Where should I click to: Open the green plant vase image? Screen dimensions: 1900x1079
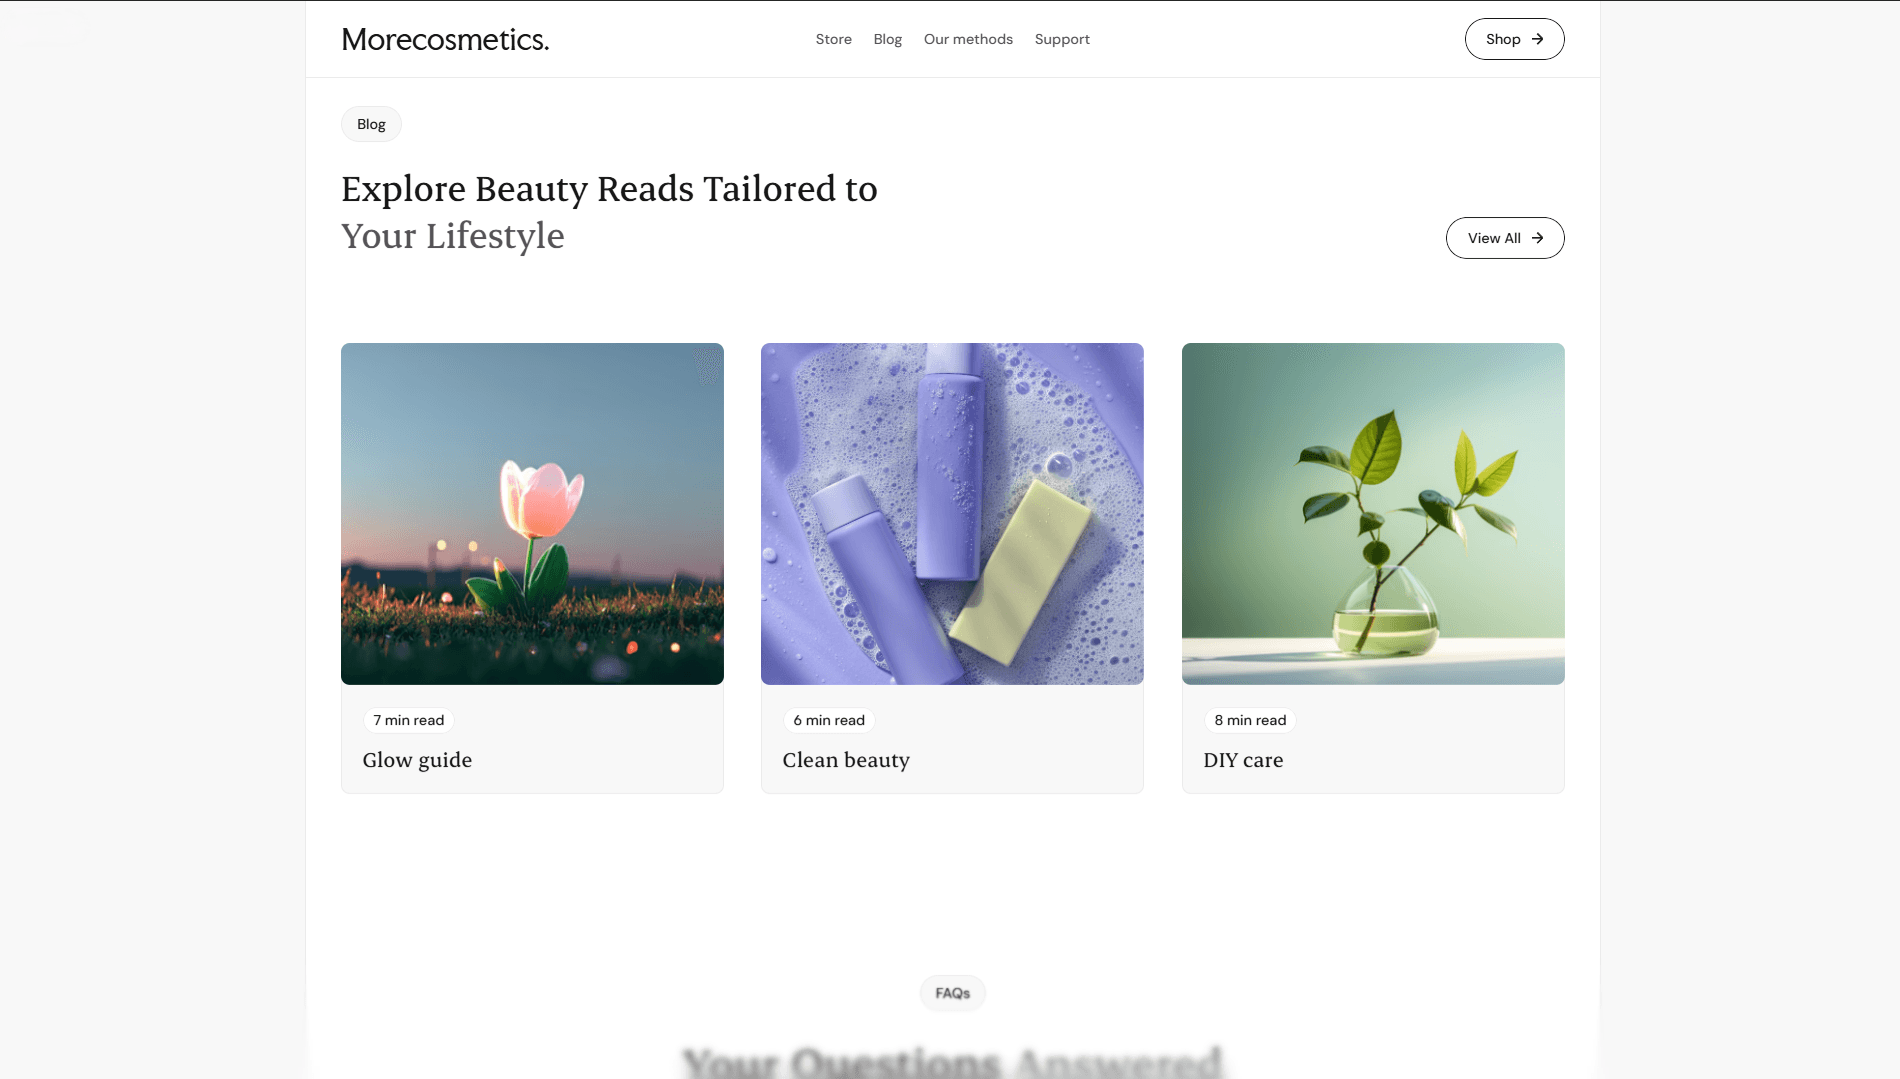(x=1373, y=514)
